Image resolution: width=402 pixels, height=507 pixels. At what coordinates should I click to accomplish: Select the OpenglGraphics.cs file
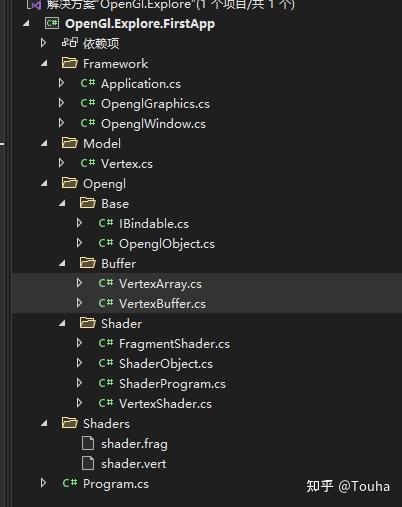click(155, 104)
